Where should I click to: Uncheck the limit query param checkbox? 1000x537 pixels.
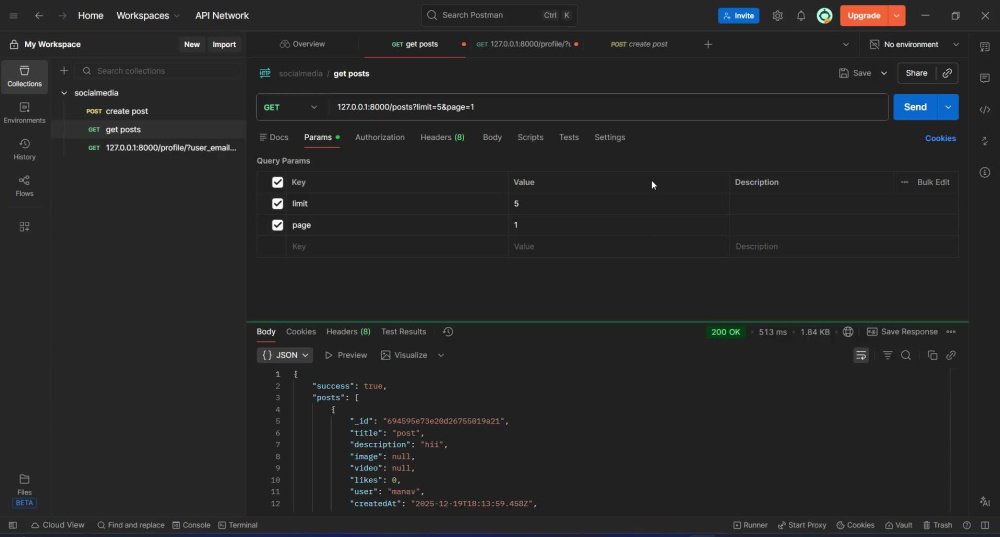pyautogui.click(x=277, y=203)
